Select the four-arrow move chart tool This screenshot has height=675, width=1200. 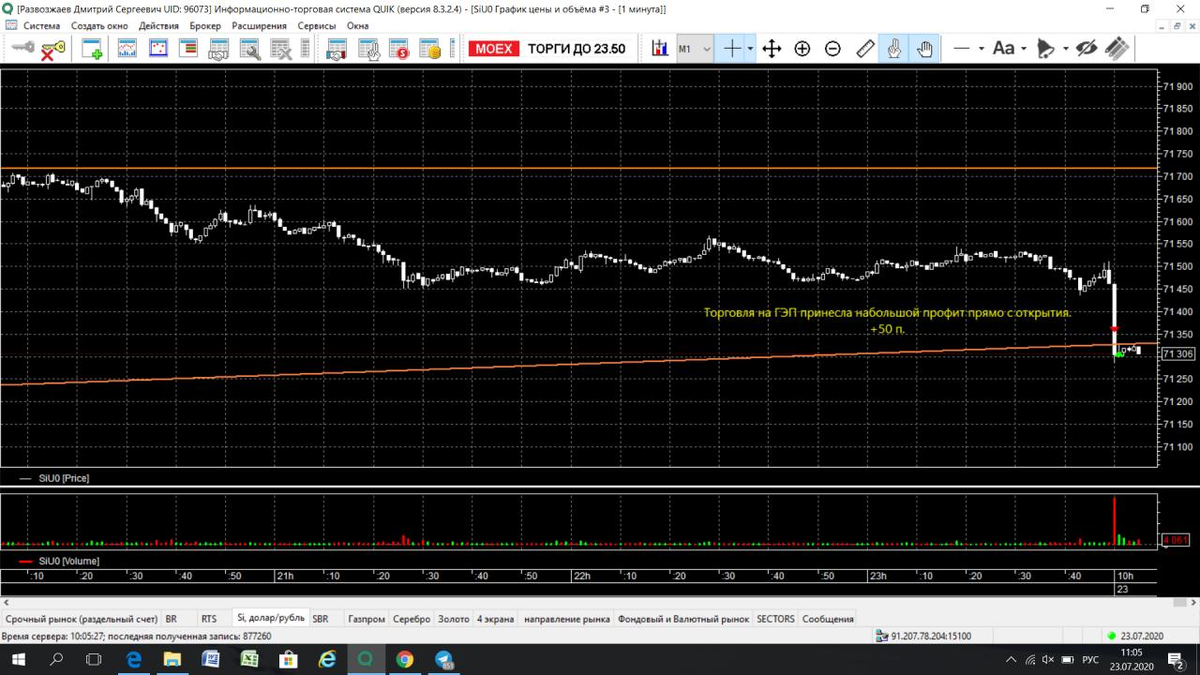771,48
